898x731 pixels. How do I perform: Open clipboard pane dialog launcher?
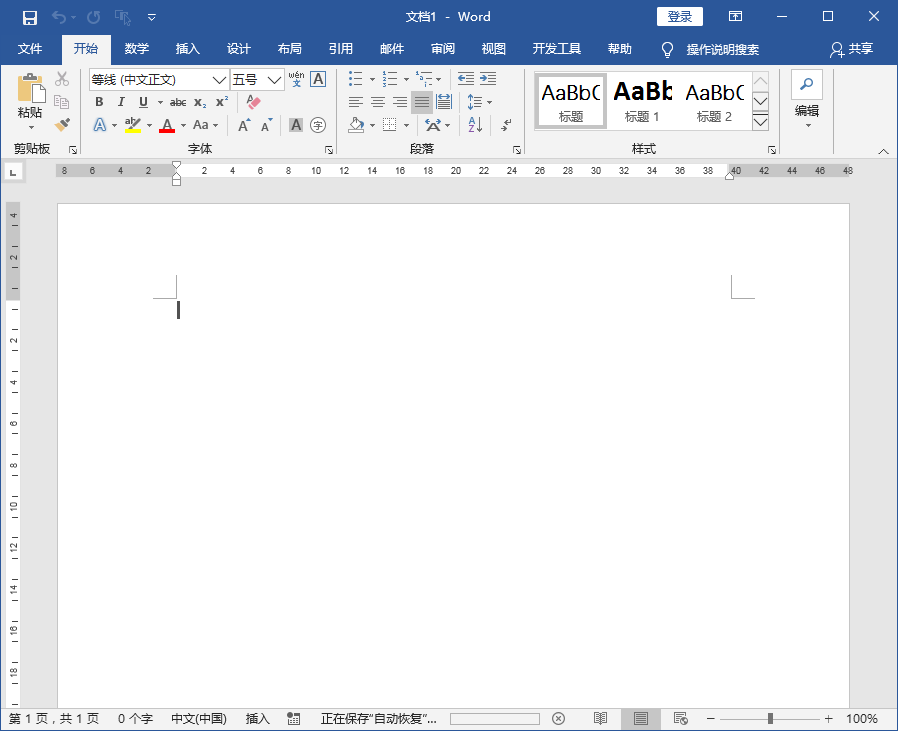[73, 150]
